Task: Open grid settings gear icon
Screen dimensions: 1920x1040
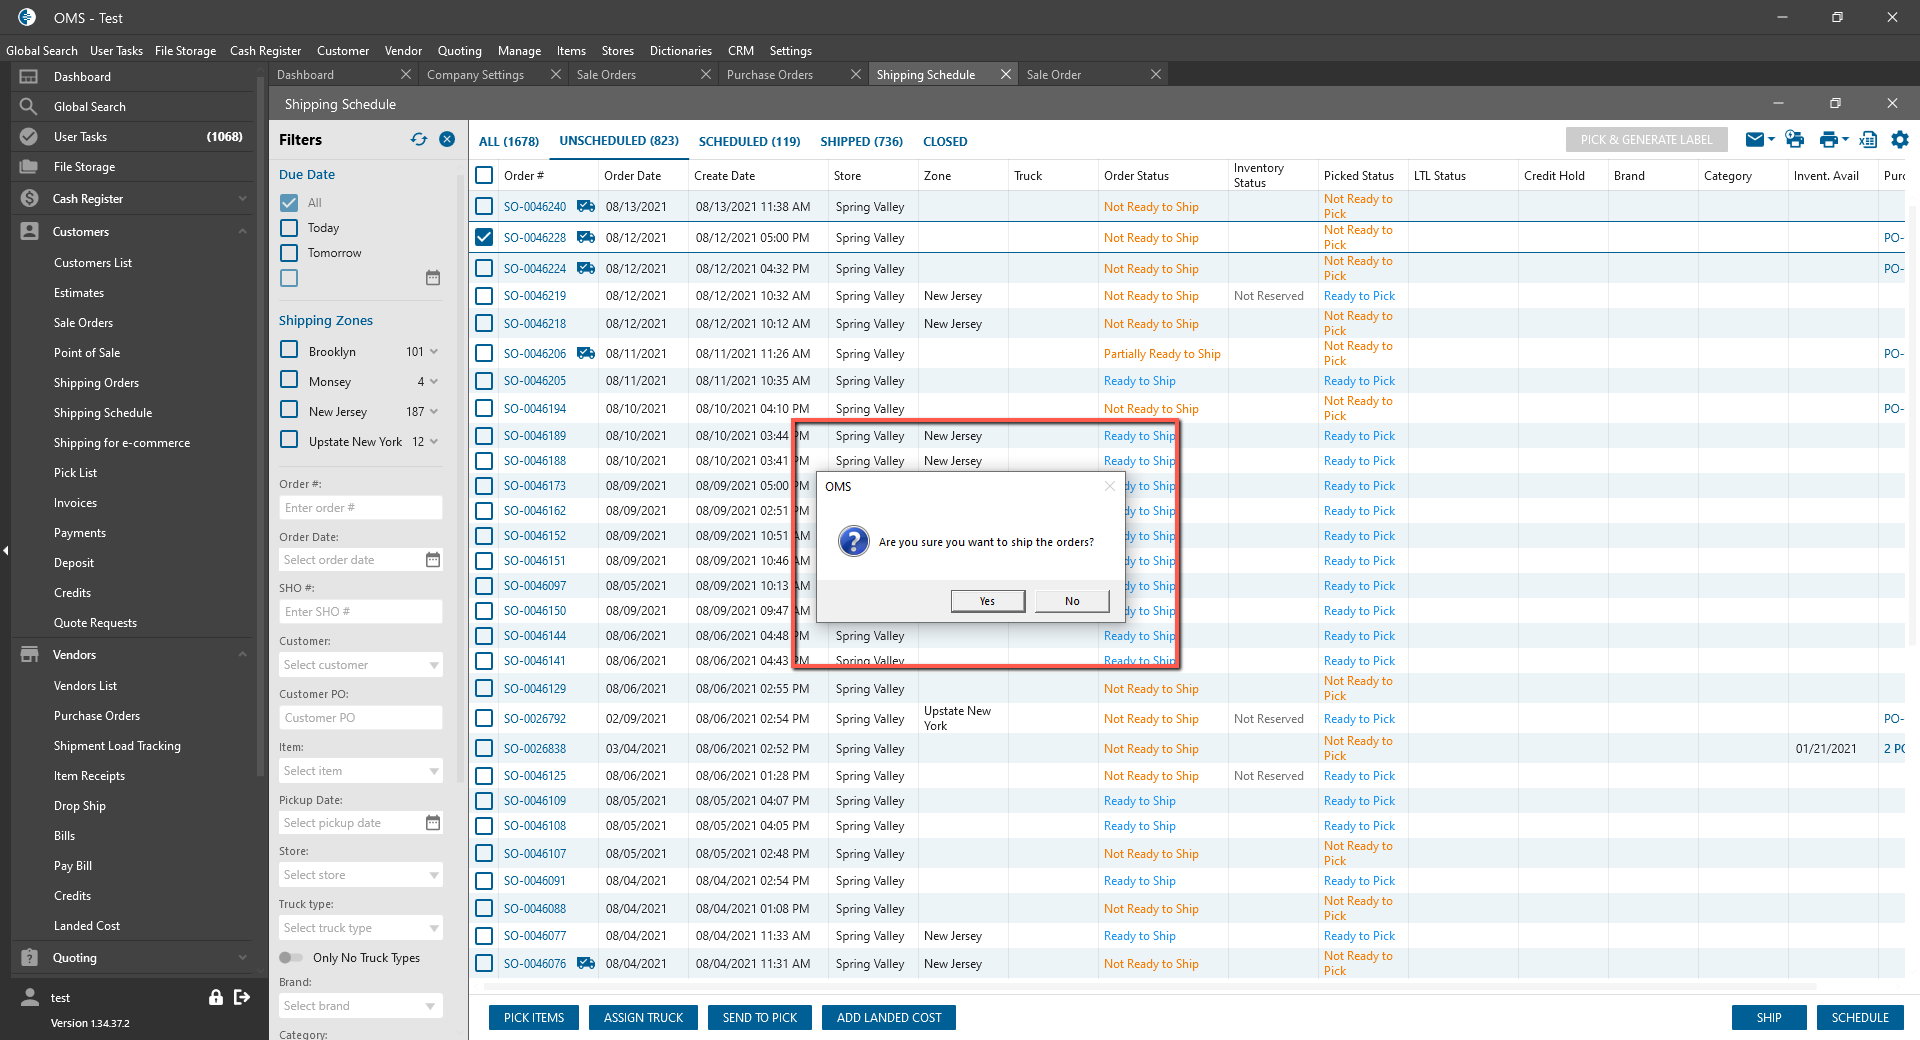Action: [x=1899, y=140]
